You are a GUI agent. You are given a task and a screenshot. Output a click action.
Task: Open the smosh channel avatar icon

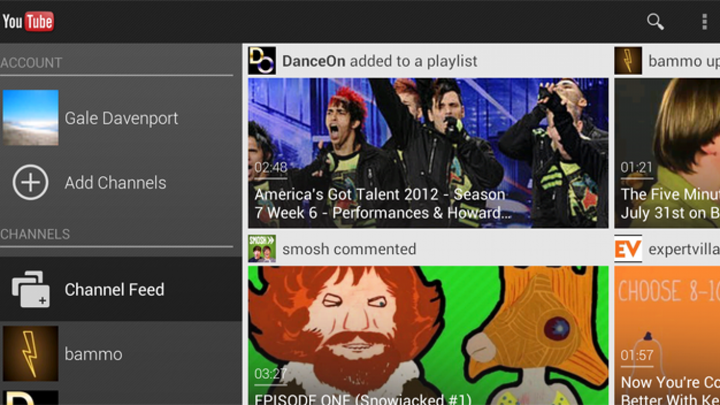[x=262, y=248]
